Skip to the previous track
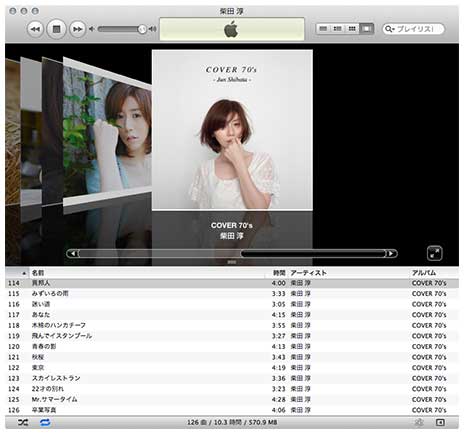Viewport: 464px width, 434px height. 35,29
